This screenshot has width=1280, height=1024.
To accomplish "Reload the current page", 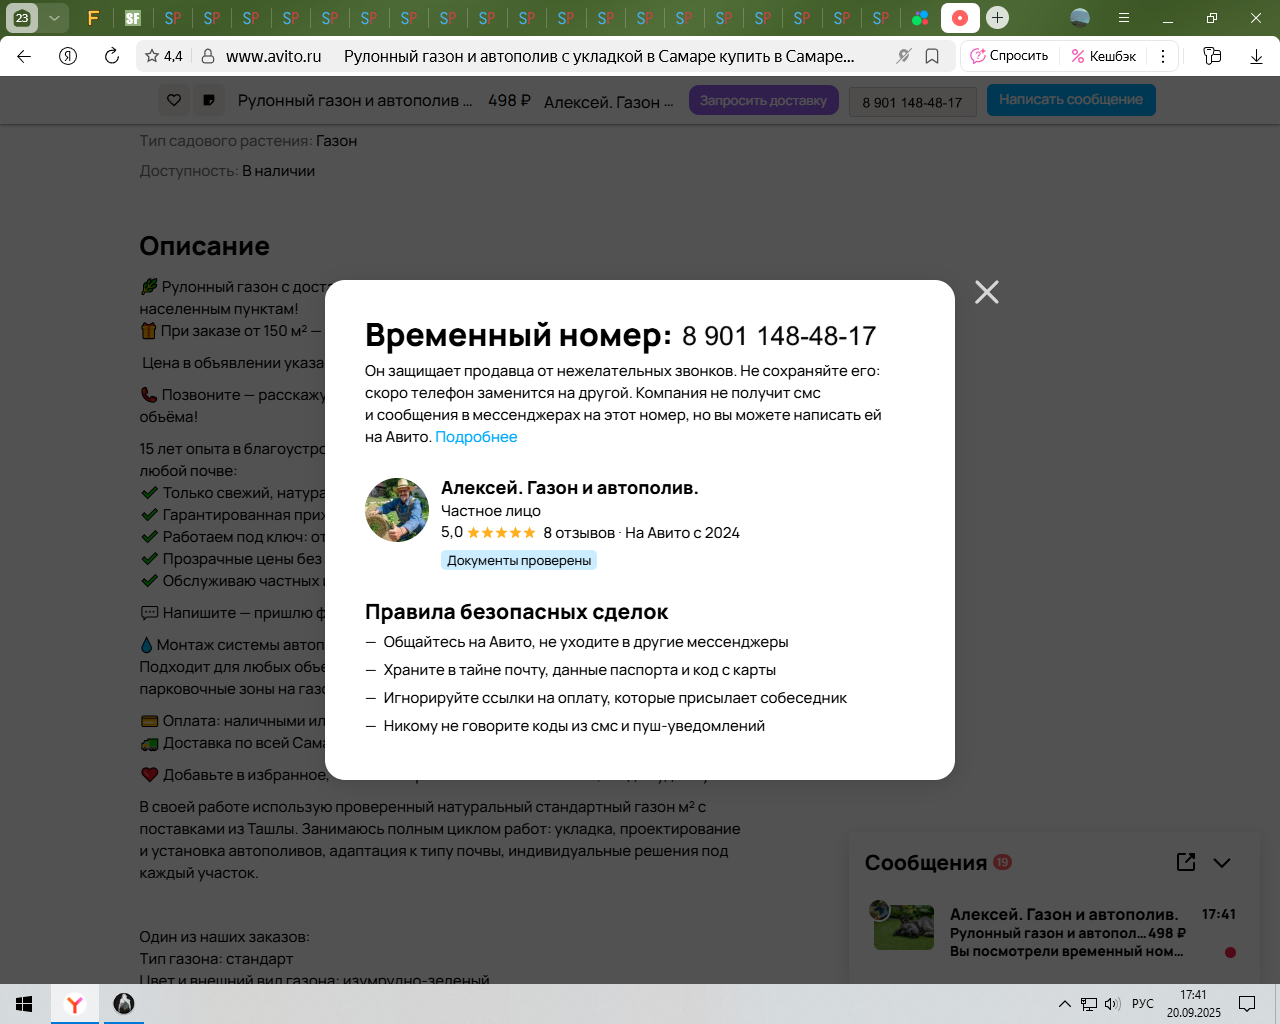I will (x=112, y=56).
